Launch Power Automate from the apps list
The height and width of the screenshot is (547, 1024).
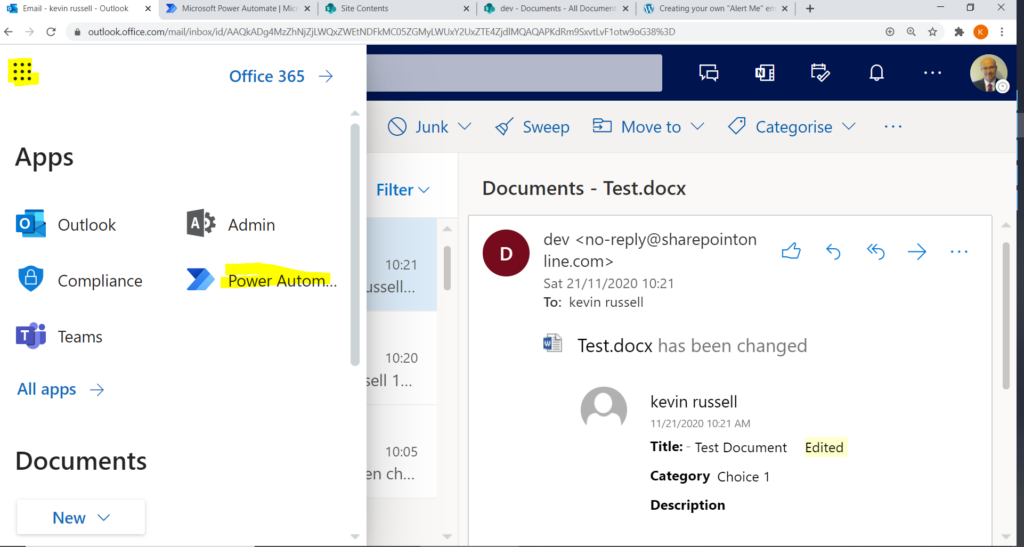pos(261,280)
